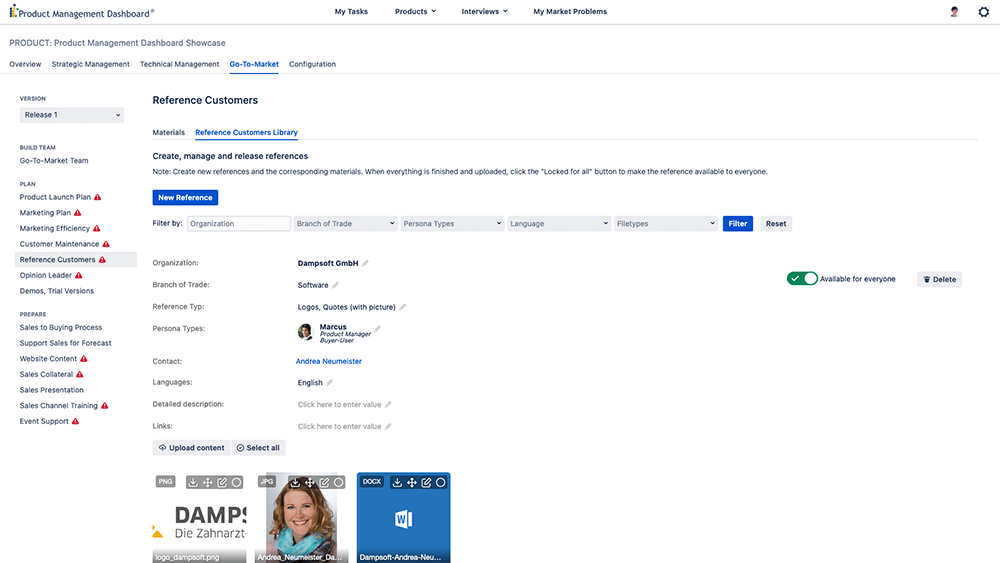Click pencil icon next to Links field
Viewport: 1000px width, 563px height.
[x=388, y=426]
